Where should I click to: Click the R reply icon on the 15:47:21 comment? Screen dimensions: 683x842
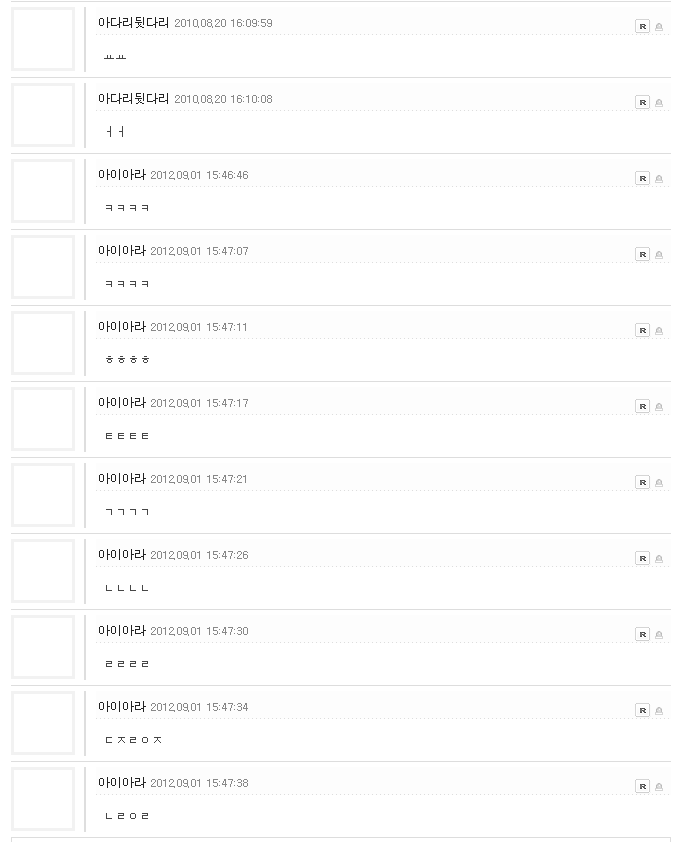point(642,482)
